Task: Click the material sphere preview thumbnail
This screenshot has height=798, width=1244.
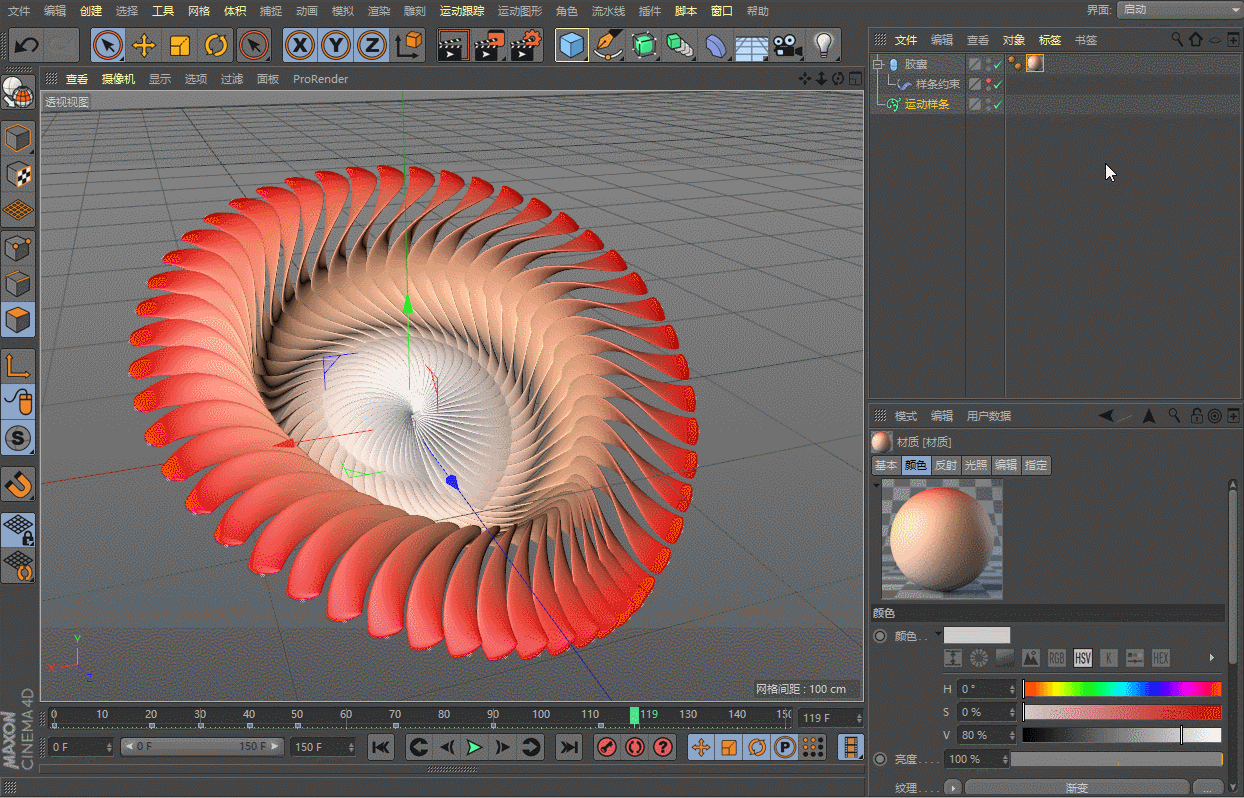Action: 941,540
